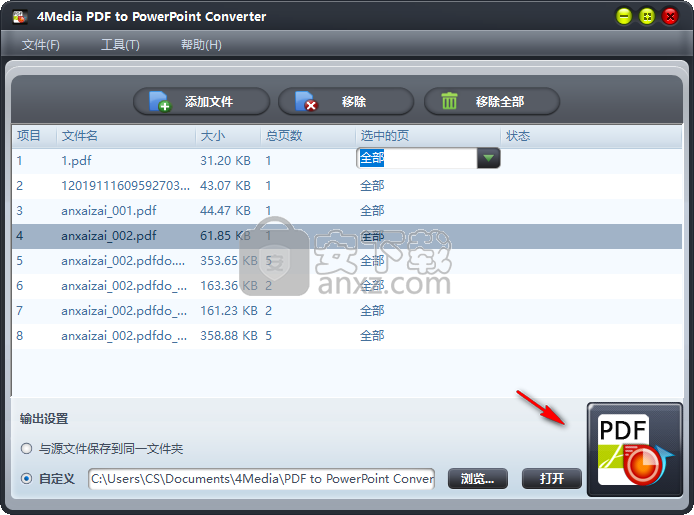
Task: Select the 163.36 KB file row
Action: point(347,286)
